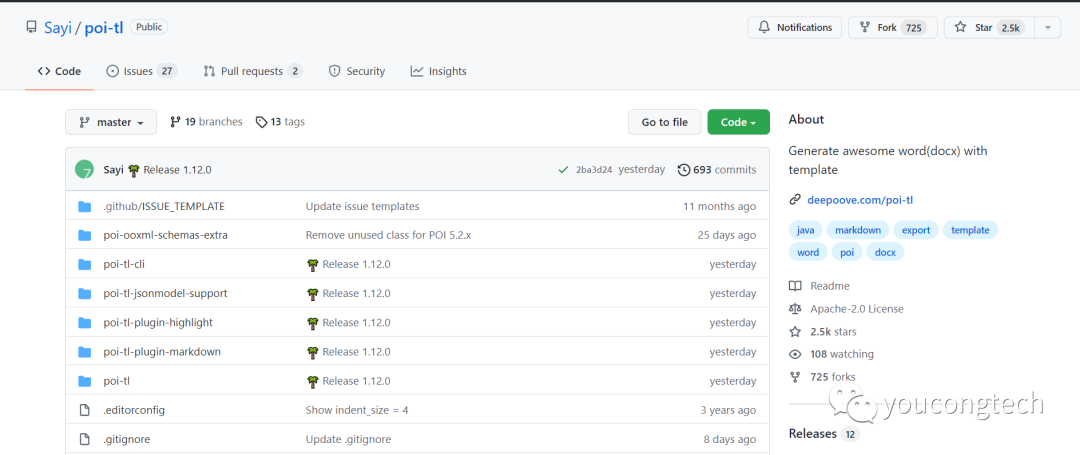Open 'Remove unused class for POI 5.2.x' commit

pyautogui.click(x=388, y=235)
